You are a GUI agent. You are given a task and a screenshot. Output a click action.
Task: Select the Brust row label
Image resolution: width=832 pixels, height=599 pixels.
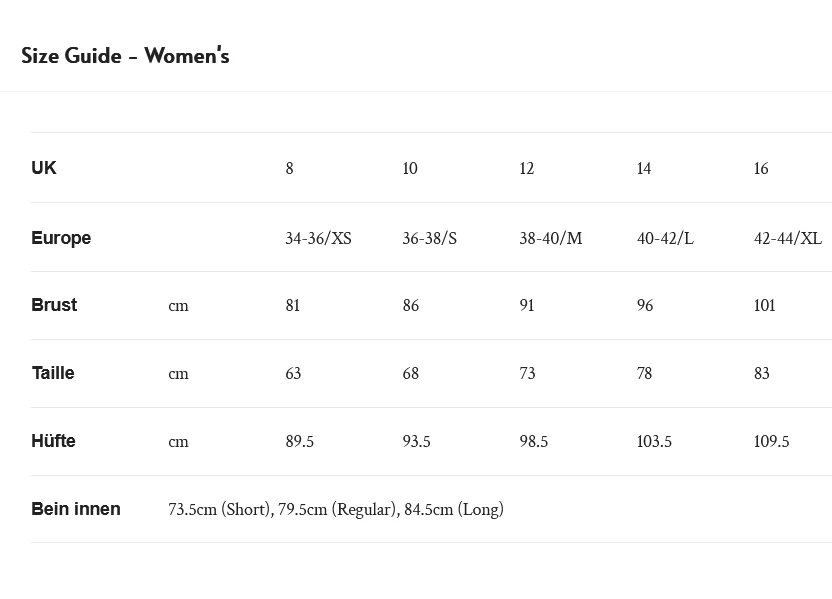pos(54,305)
